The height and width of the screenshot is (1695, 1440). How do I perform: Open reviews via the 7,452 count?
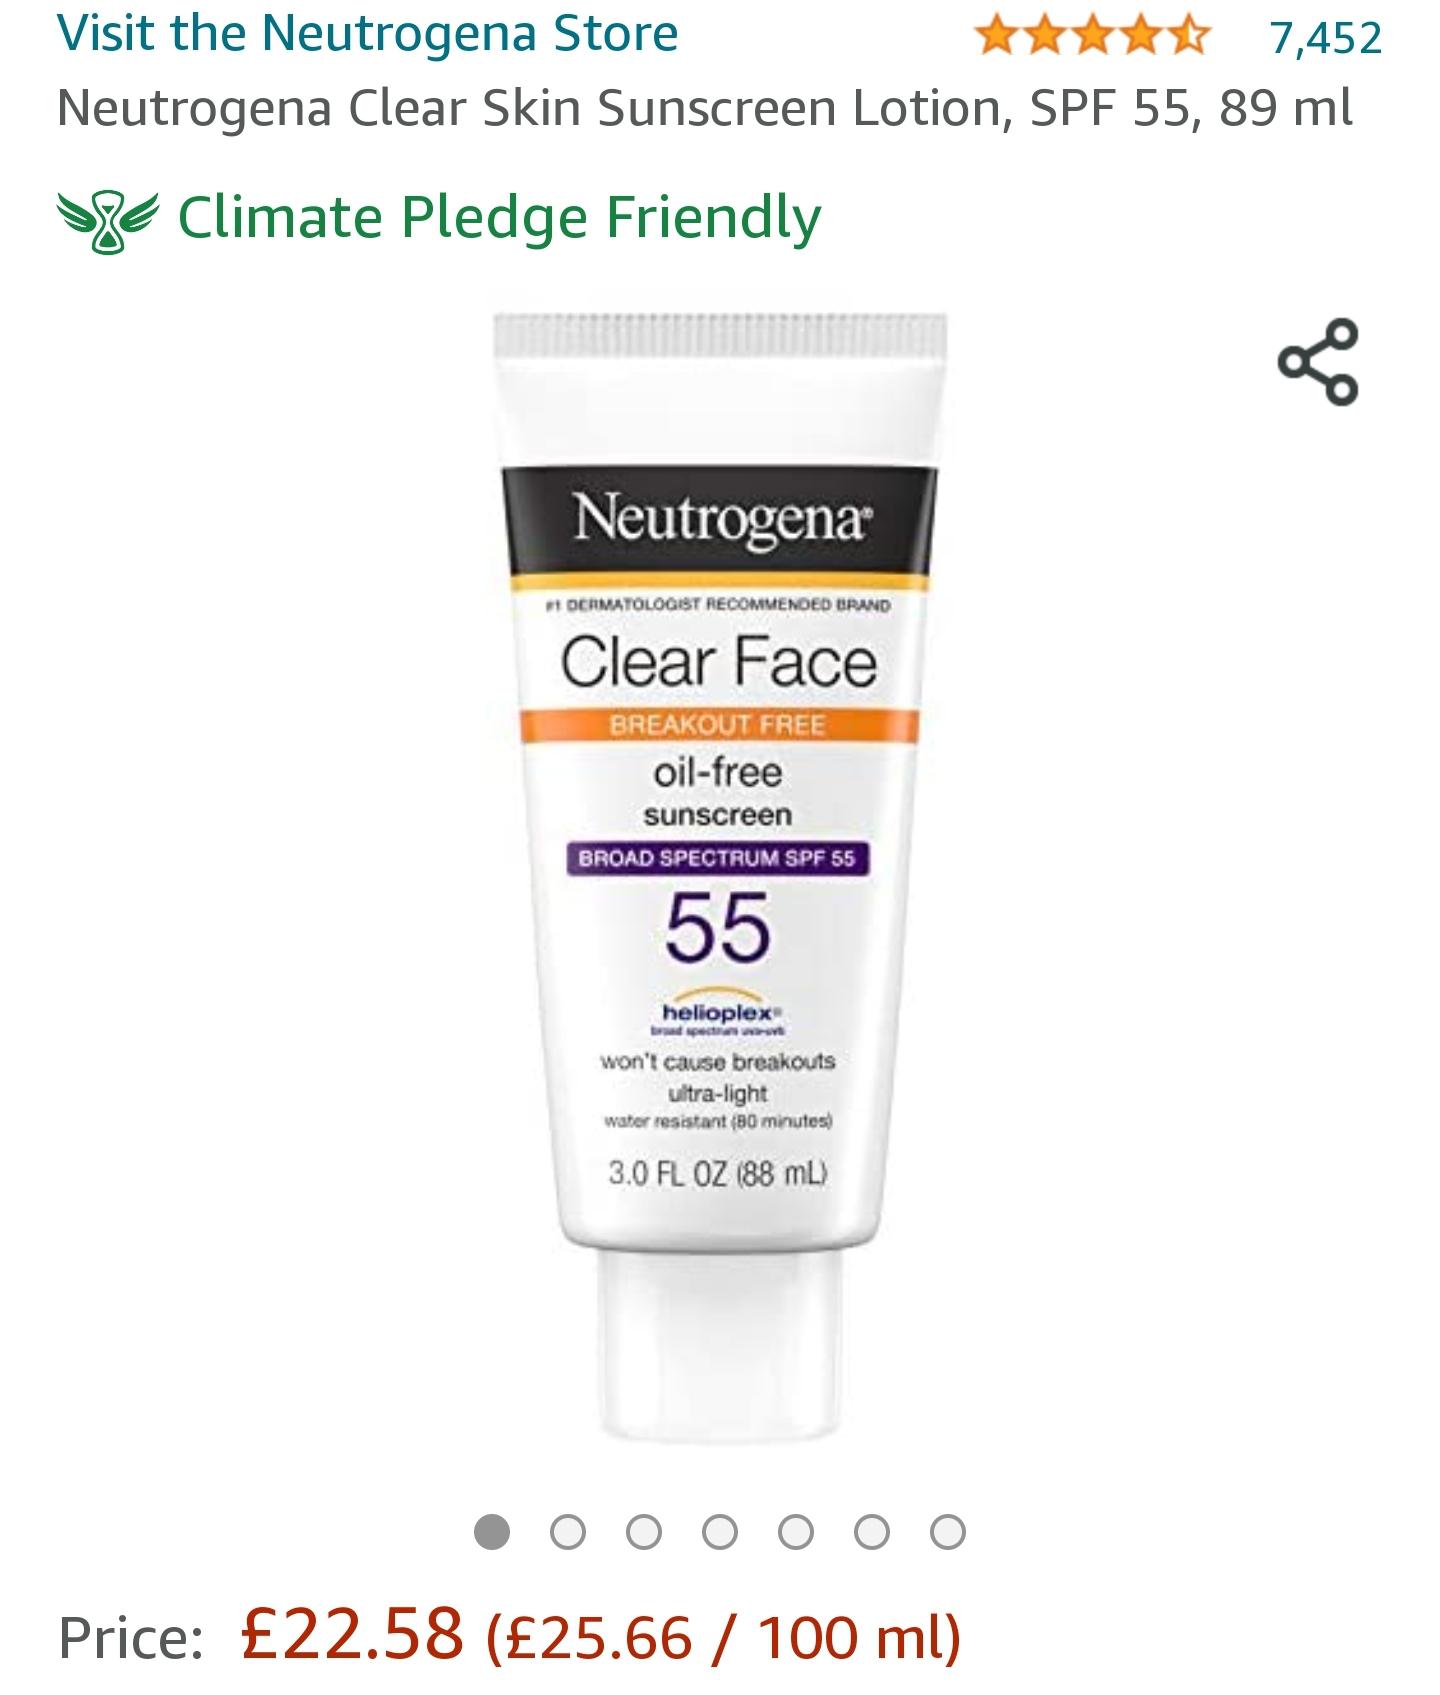coord(1327,37)
